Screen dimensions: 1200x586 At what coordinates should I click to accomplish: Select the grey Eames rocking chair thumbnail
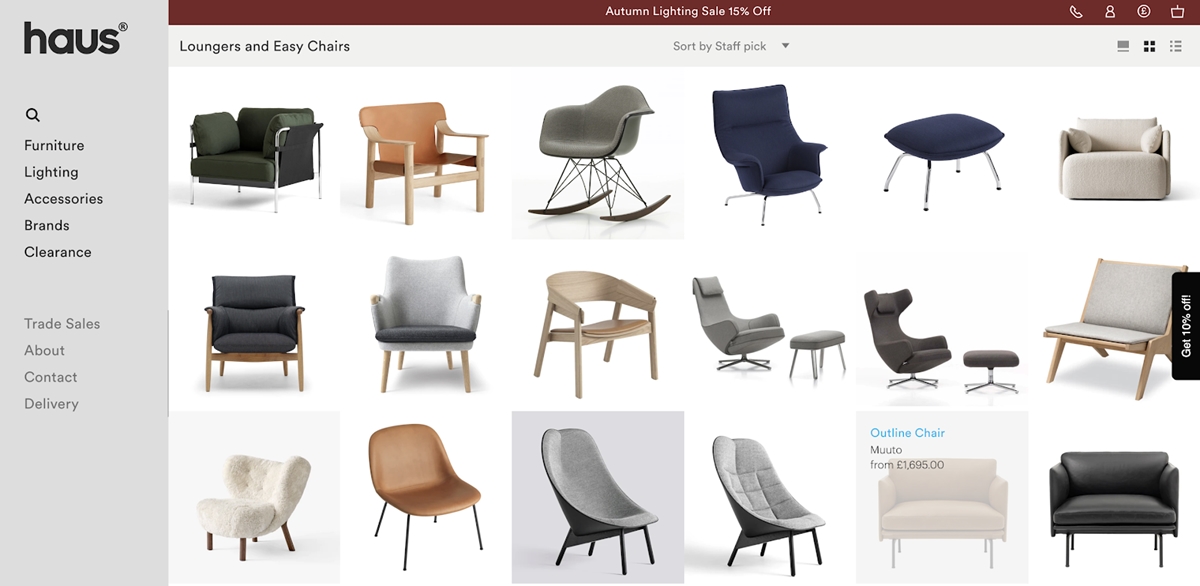tap(598, 153)
